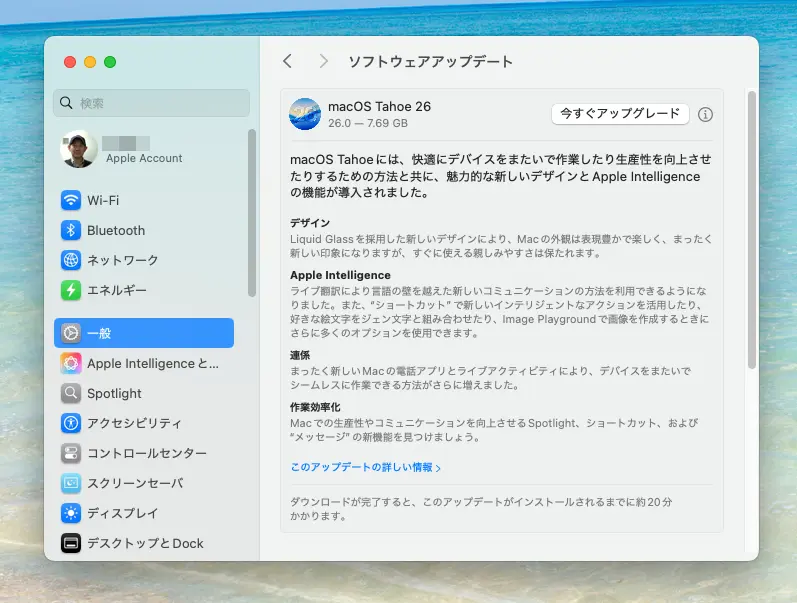Click the download time note with 約20分
The width and height of the screenshot is (797, 603).
(481, 509)
